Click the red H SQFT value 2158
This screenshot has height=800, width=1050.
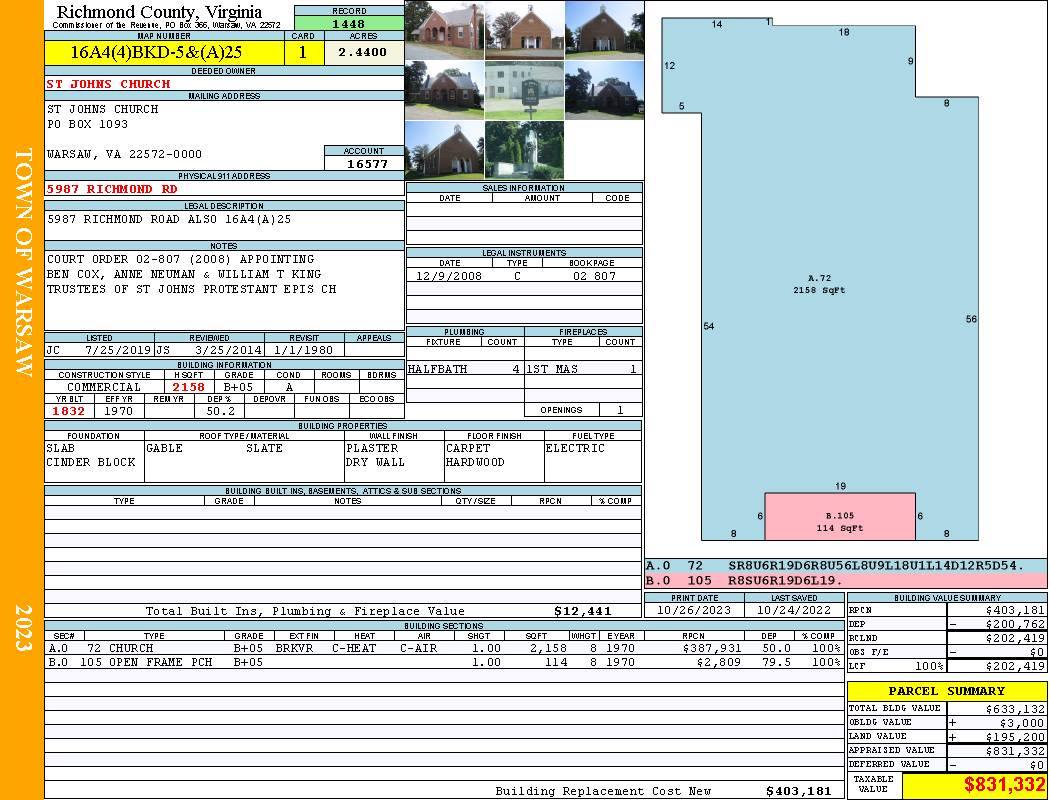tap(188, 387)
